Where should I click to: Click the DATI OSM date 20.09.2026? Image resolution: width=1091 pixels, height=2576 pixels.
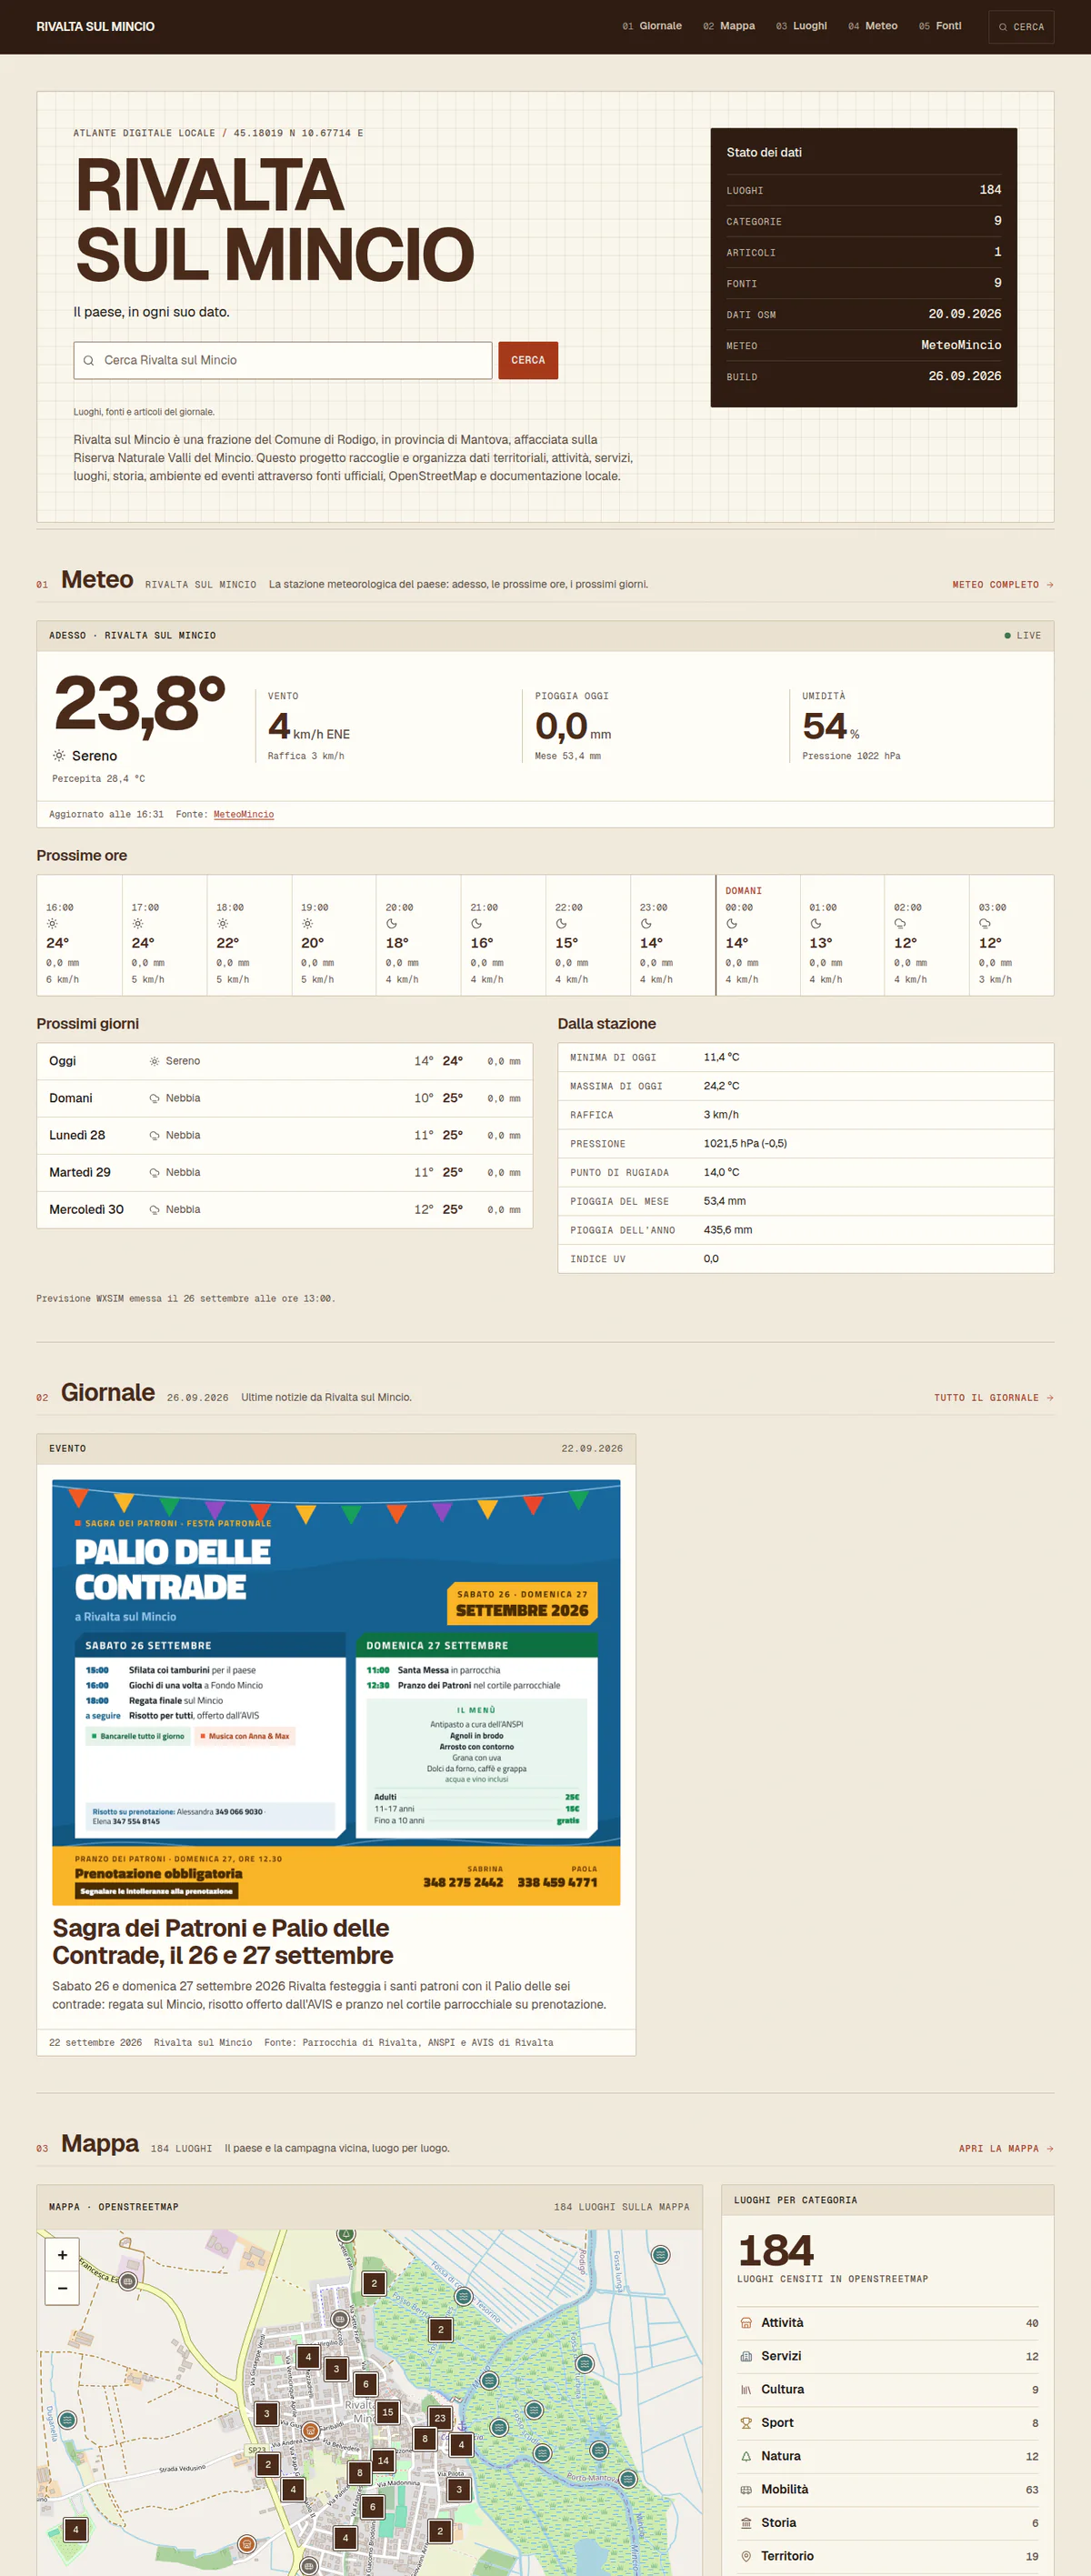coord(965,314)
